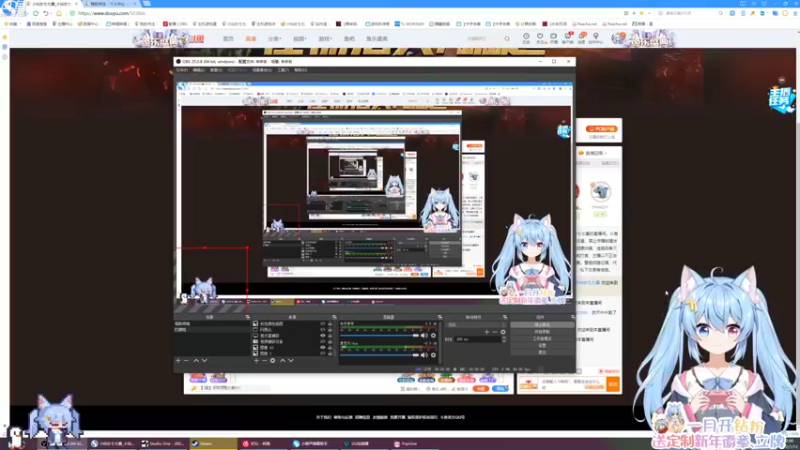This screenshot has height=450, width=800.
Task: Mute desktop audio speaker in mixer
Action: 424,336
